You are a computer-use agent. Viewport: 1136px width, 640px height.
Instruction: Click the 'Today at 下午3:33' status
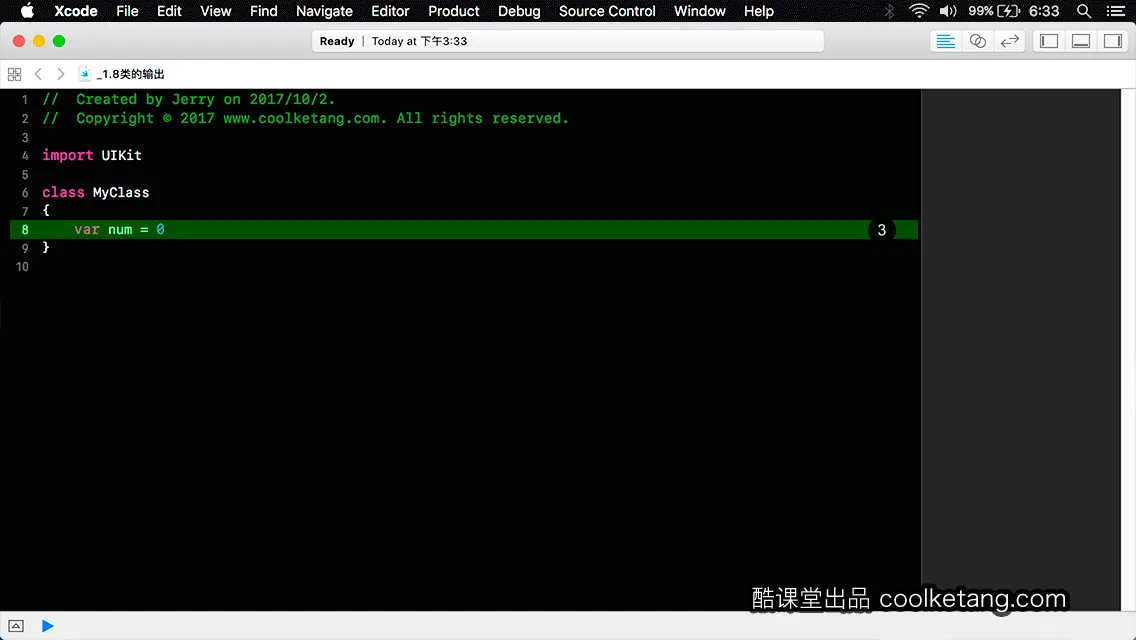point(419,41)
